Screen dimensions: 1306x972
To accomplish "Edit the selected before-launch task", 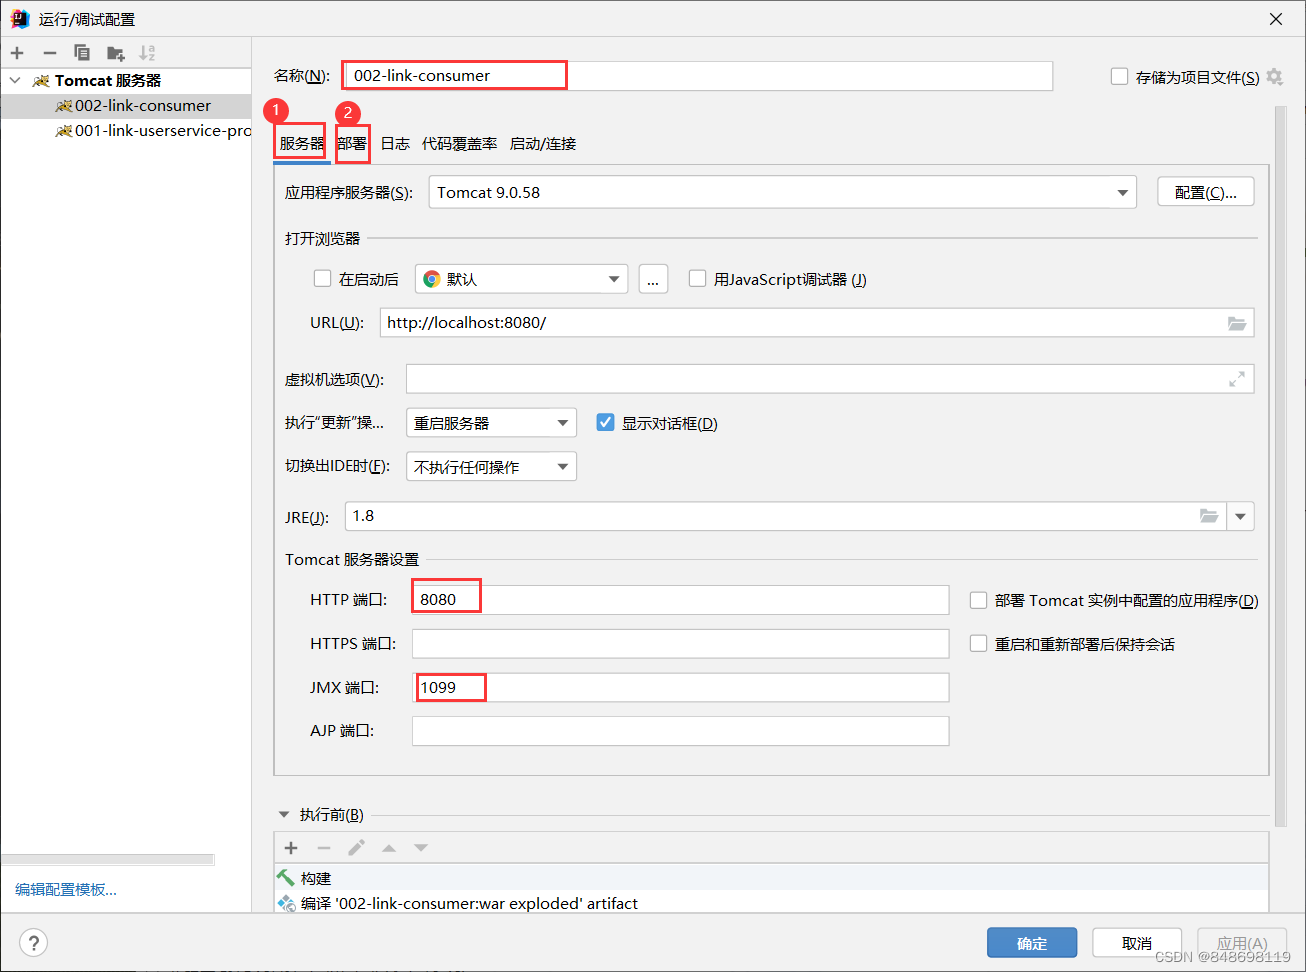I will point(356,848).
